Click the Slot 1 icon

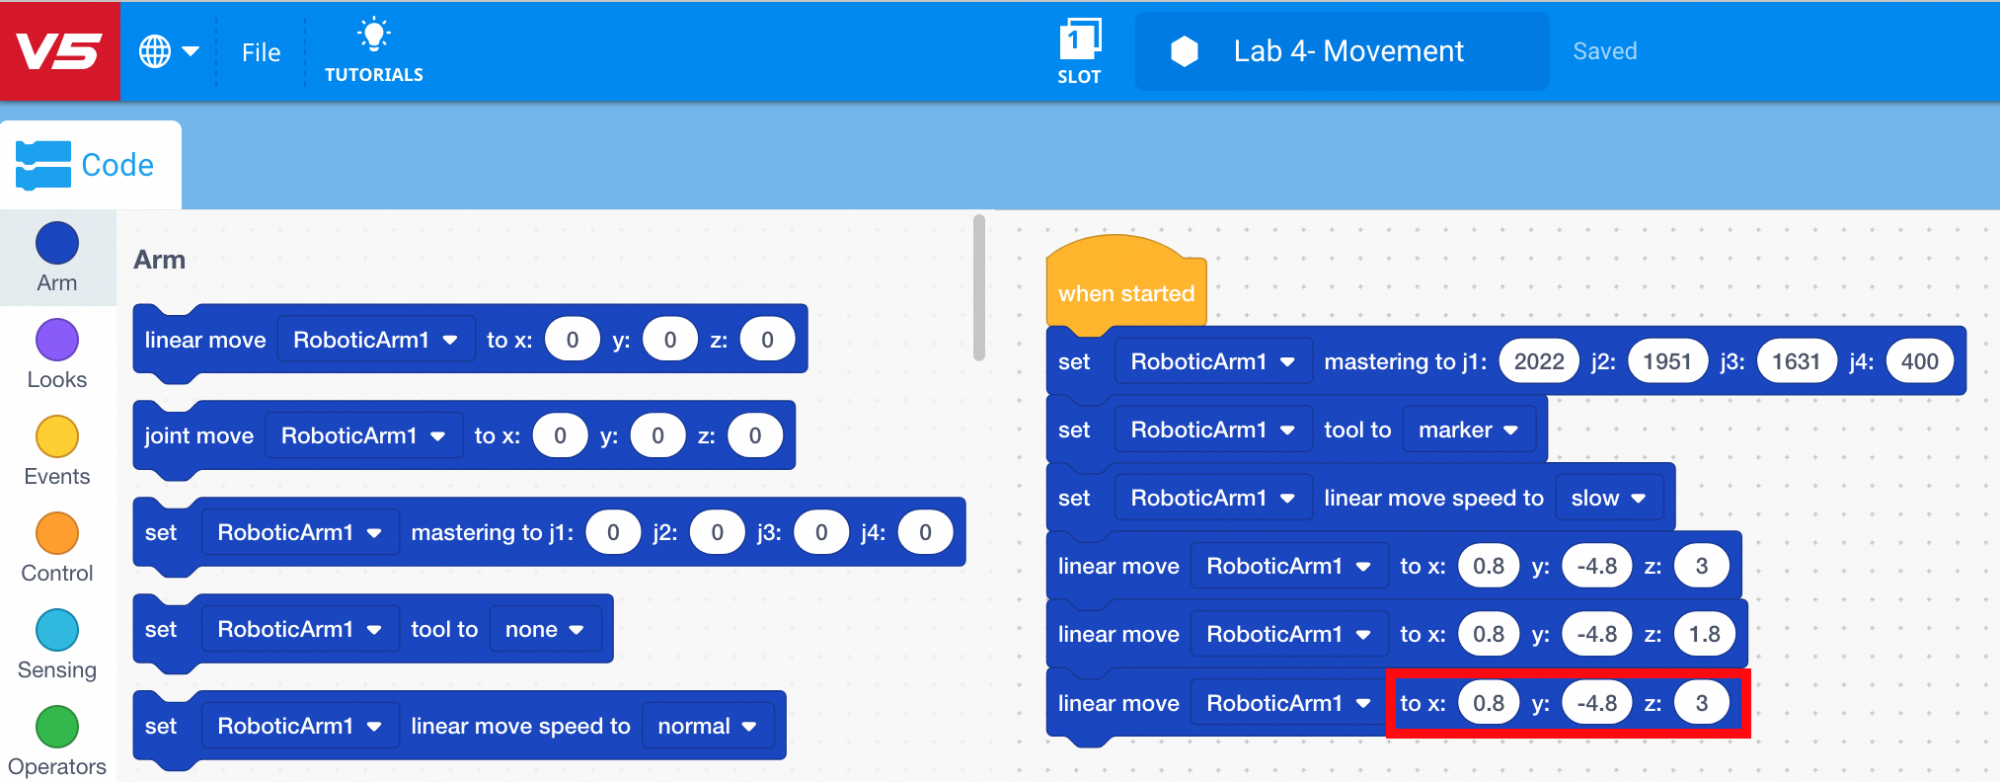(x=1079, y=42)
